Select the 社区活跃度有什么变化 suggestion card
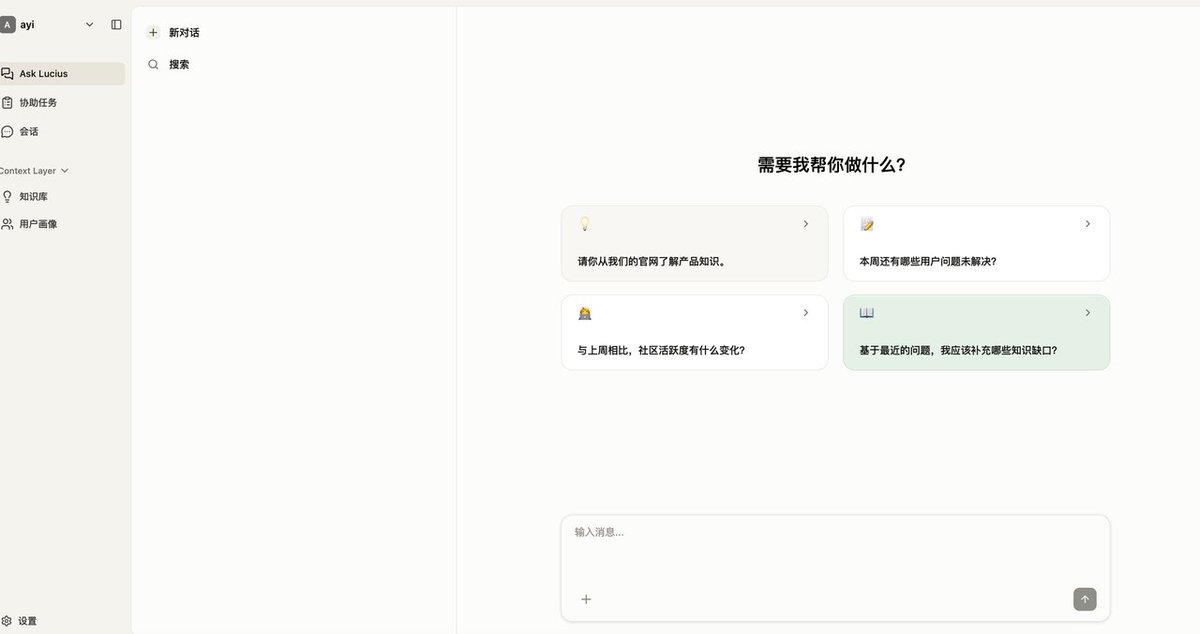Screen dimensions: 1200x634 (x=694, y=332)
